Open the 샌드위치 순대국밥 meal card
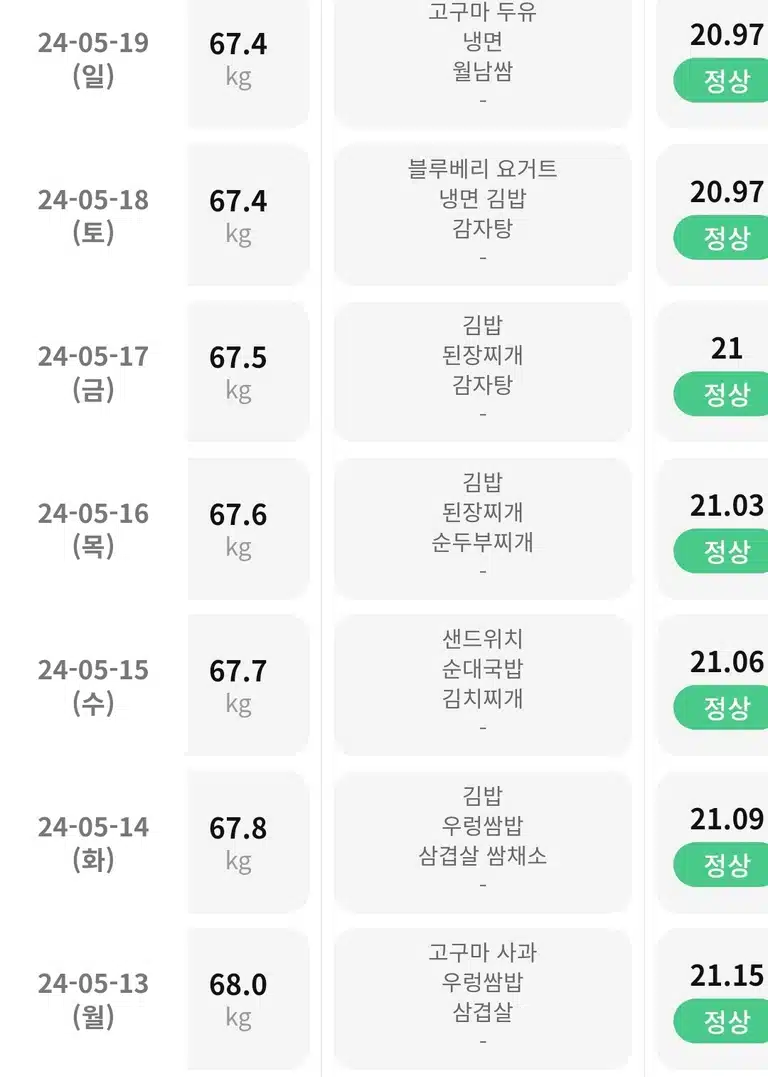Viewport: 768px width, 1077px height. click(482, 685)
